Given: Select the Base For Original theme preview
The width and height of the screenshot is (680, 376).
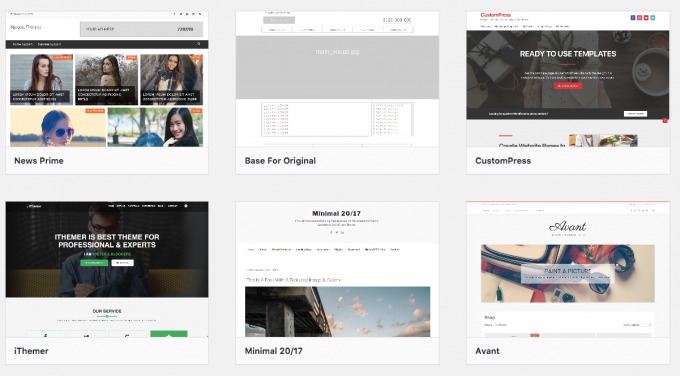Looking at the screenshot, I should [x=337, y=79].
